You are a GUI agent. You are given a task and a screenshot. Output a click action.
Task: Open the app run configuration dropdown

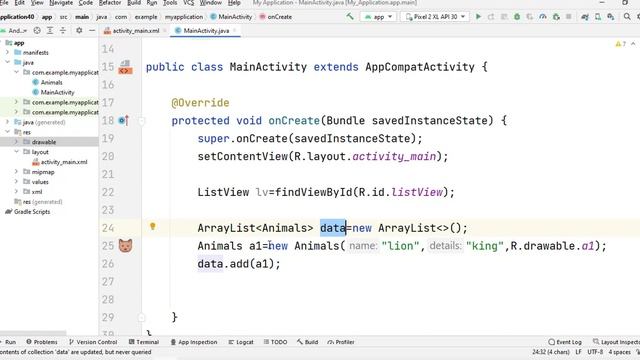pos(378,17)
